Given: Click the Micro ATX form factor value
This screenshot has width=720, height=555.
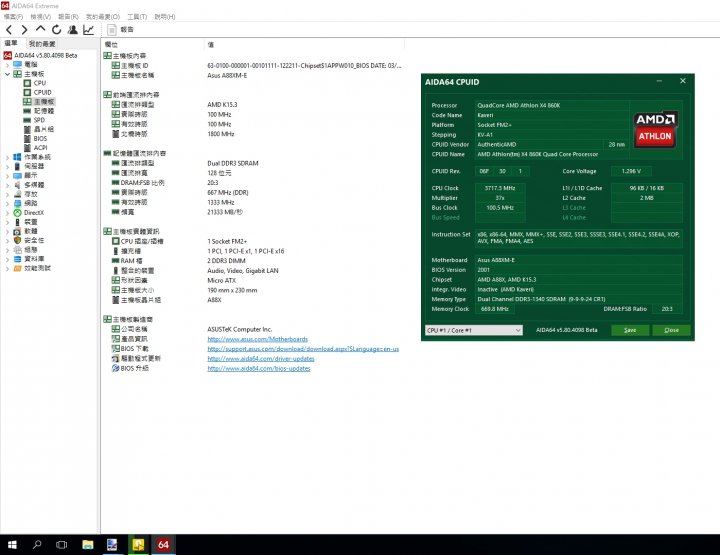Looking at the screenshot, I should [221, 280].
